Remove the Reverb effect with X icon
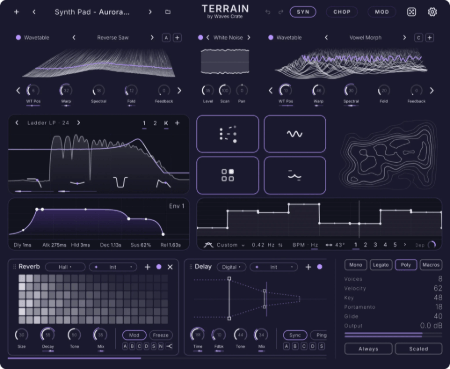 coord(170,267)
